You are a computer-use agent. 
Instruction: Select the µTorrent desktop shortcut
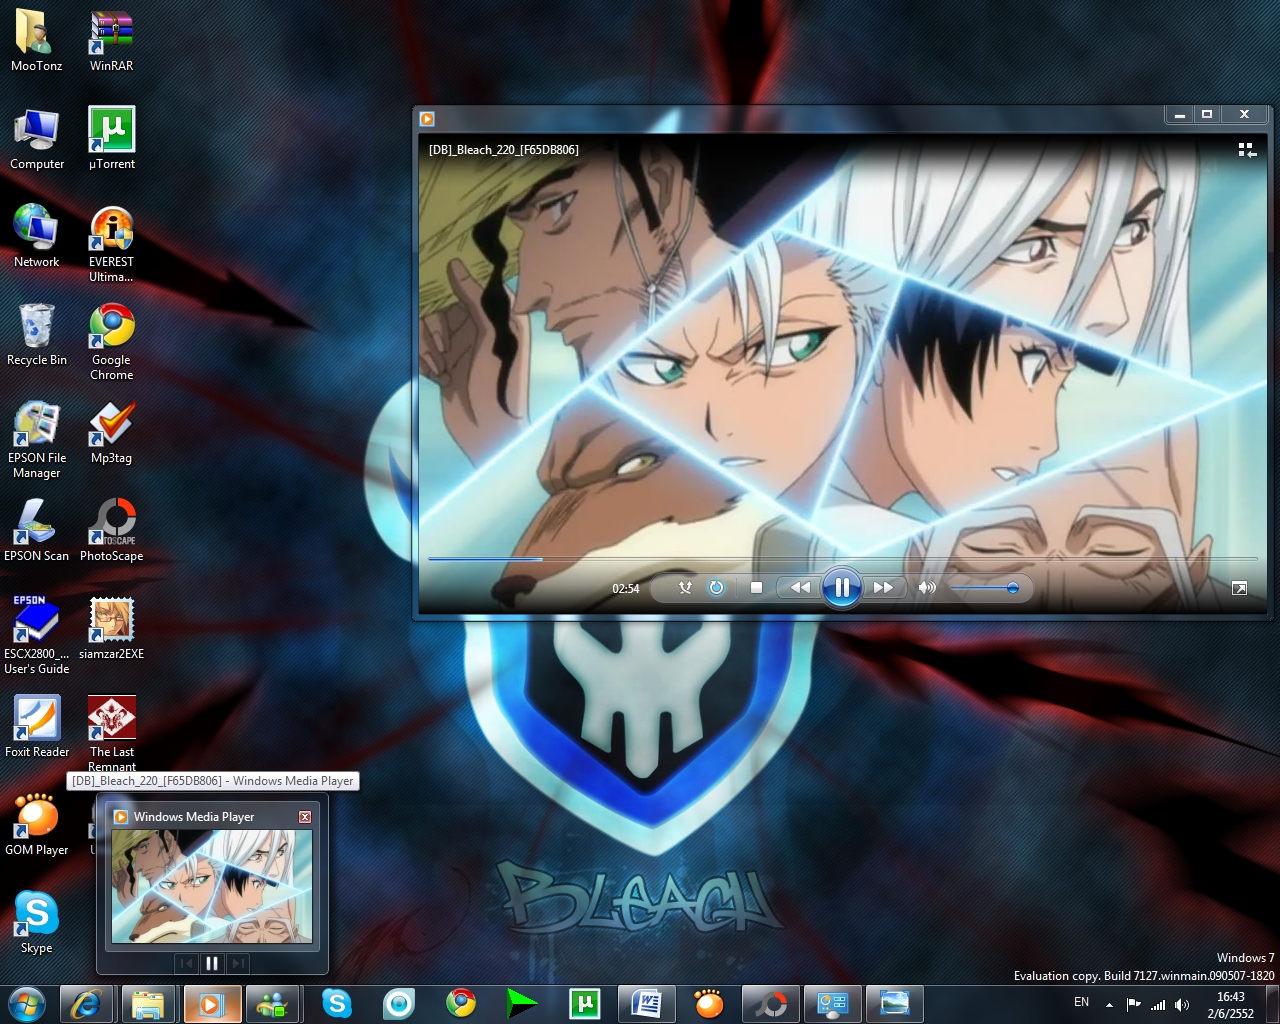(x=112, y=140)
